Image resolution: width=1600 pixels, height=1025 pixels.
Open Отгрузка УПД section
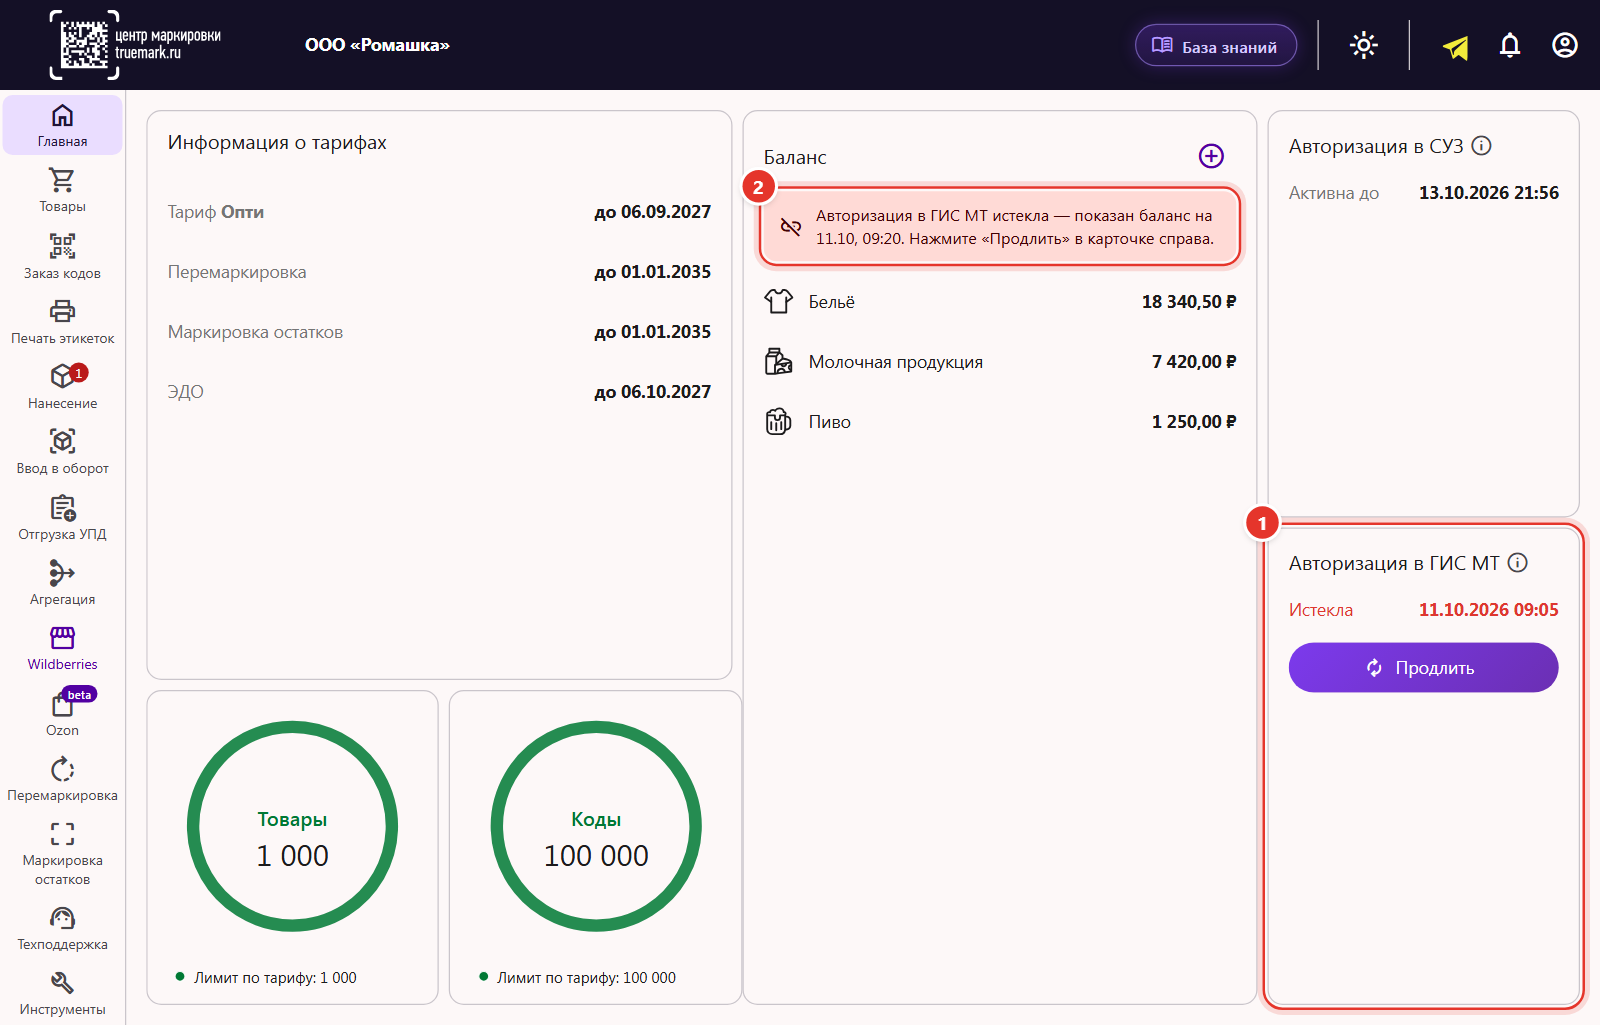[x=62, y=518]
